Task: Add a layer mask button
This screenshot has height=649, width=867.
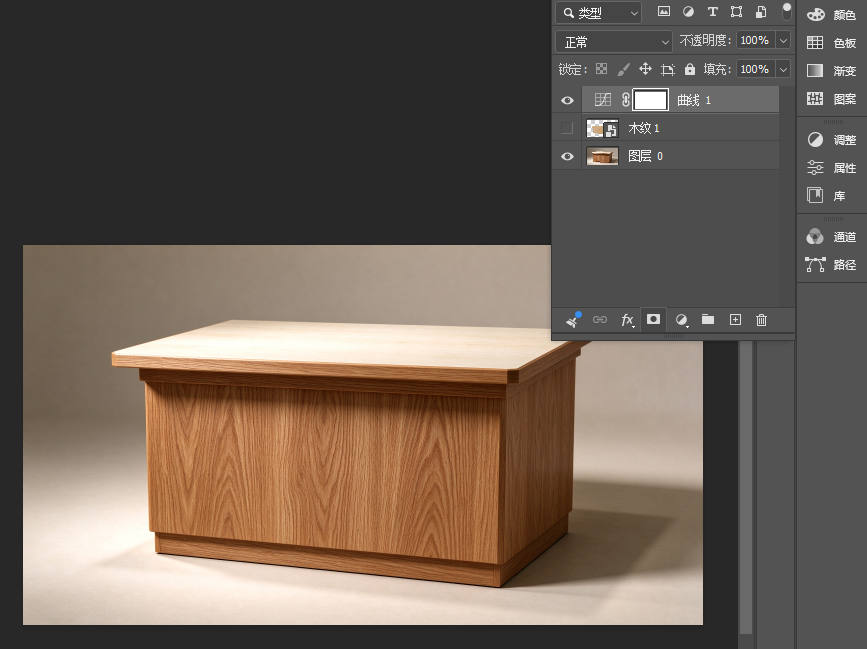Action: point(653,320)
